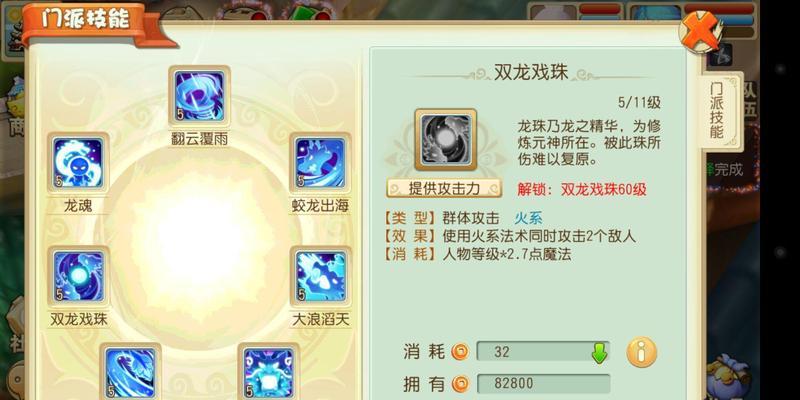Viewport: 800px width, 400px height.
Task: Switch to the 门派技能 side tab
Action: click(717, 111)
